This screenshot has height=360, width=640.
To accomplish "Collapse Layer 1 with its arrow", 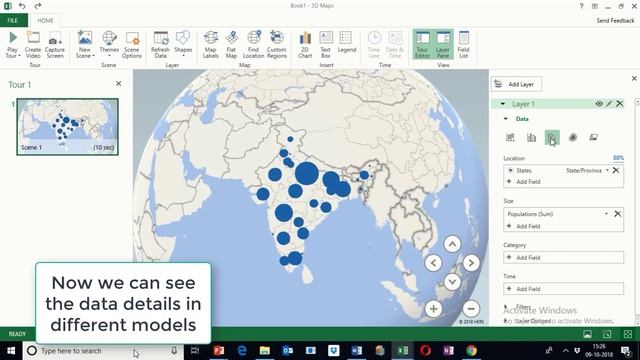I will coord(503,104).
